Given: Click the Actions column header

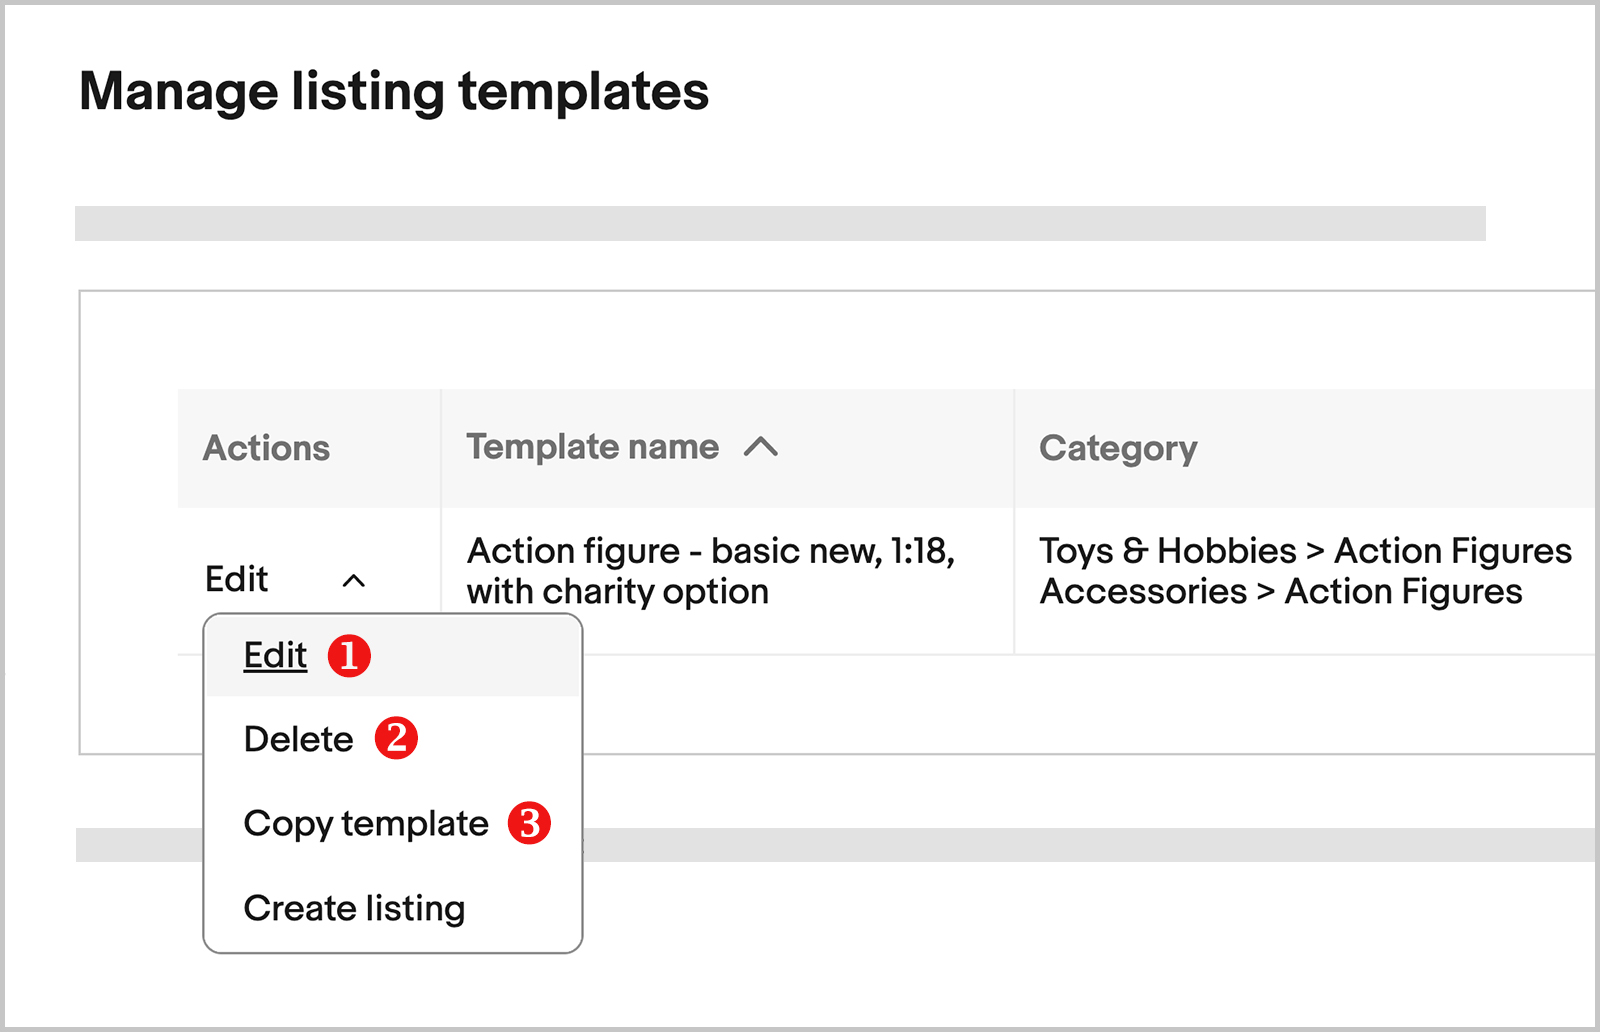Looking at the screenshot, I should (266, 448).
